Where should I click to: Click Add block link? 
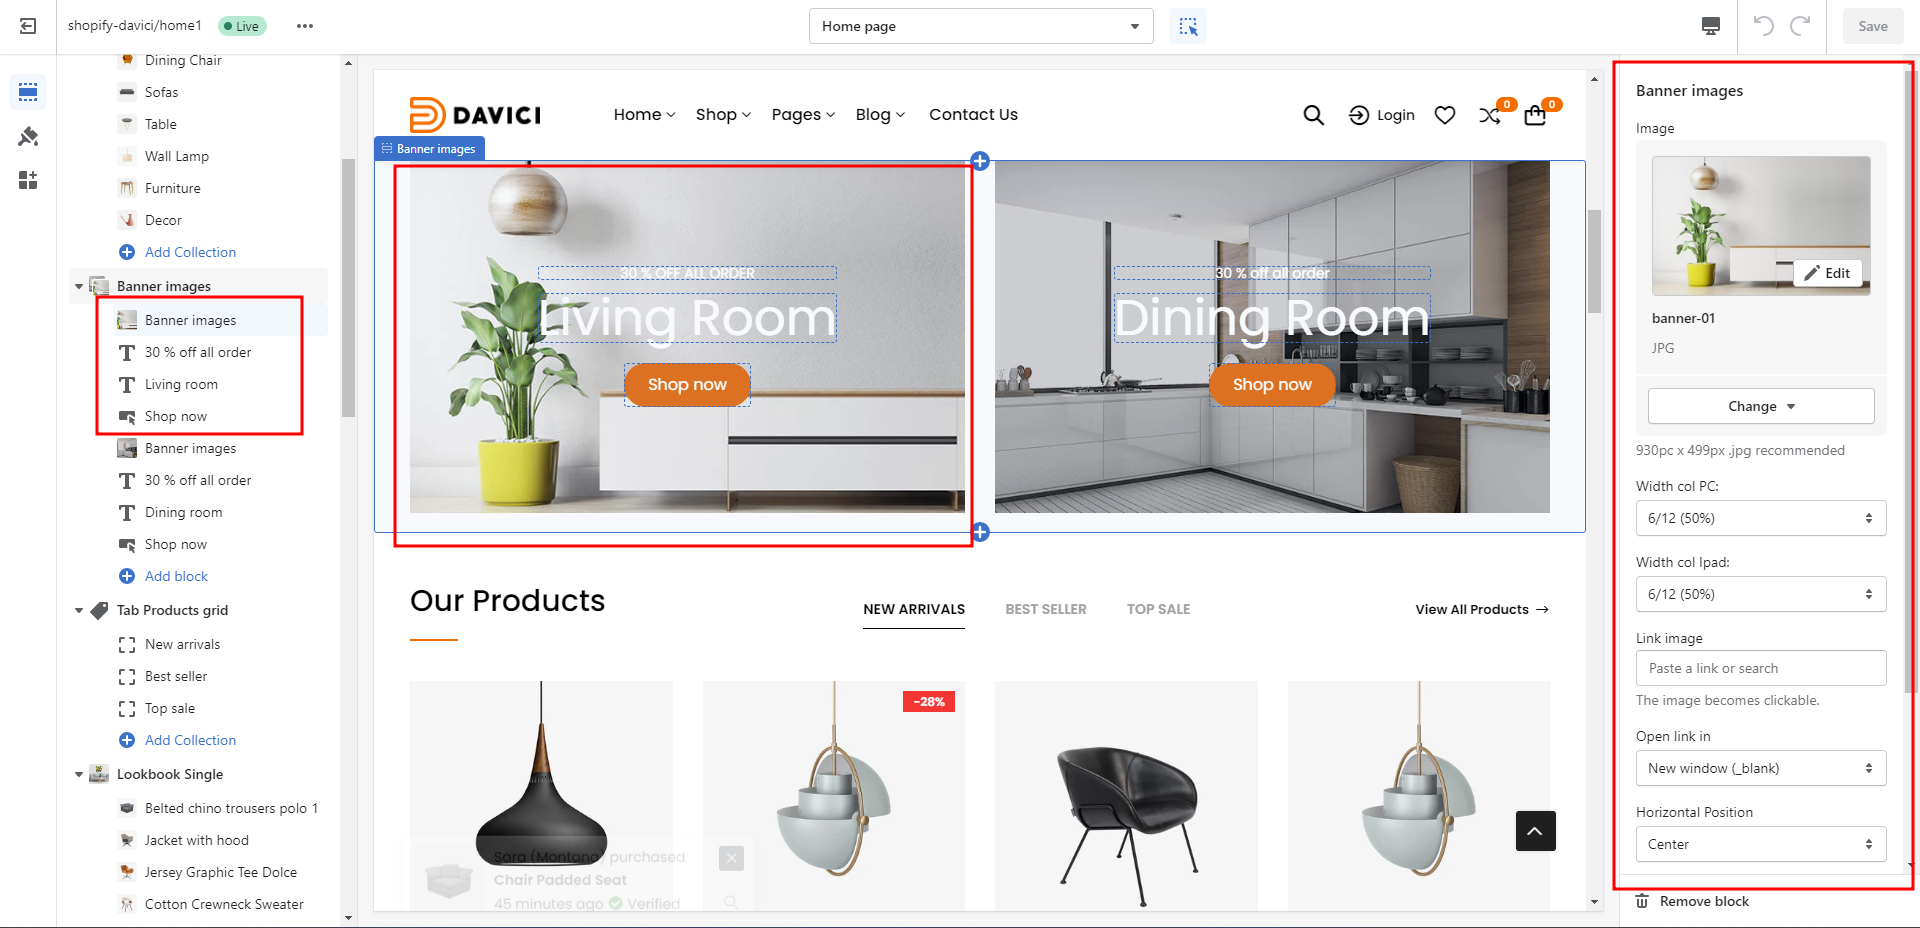pos(176,576)
